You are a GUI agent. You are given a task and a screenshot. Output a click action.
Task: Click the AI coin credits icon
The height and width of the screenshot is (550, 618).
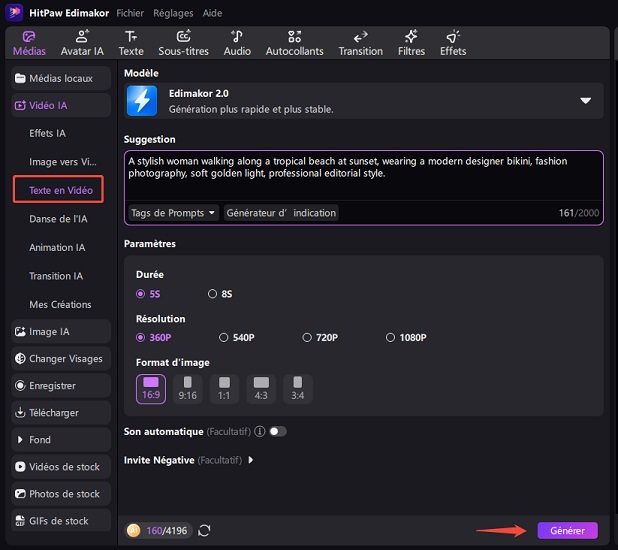pyautogui.click(x=133, y=530)
